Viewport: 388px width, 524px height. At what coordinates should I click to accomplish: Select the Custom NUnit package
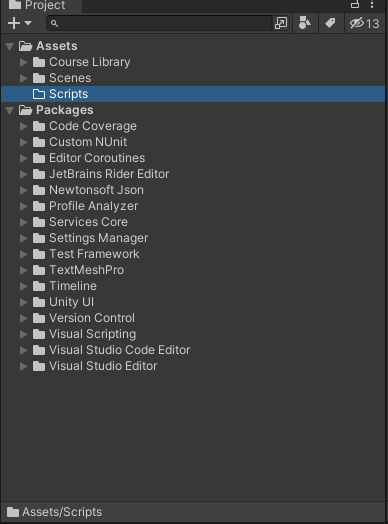coord(88,142)
